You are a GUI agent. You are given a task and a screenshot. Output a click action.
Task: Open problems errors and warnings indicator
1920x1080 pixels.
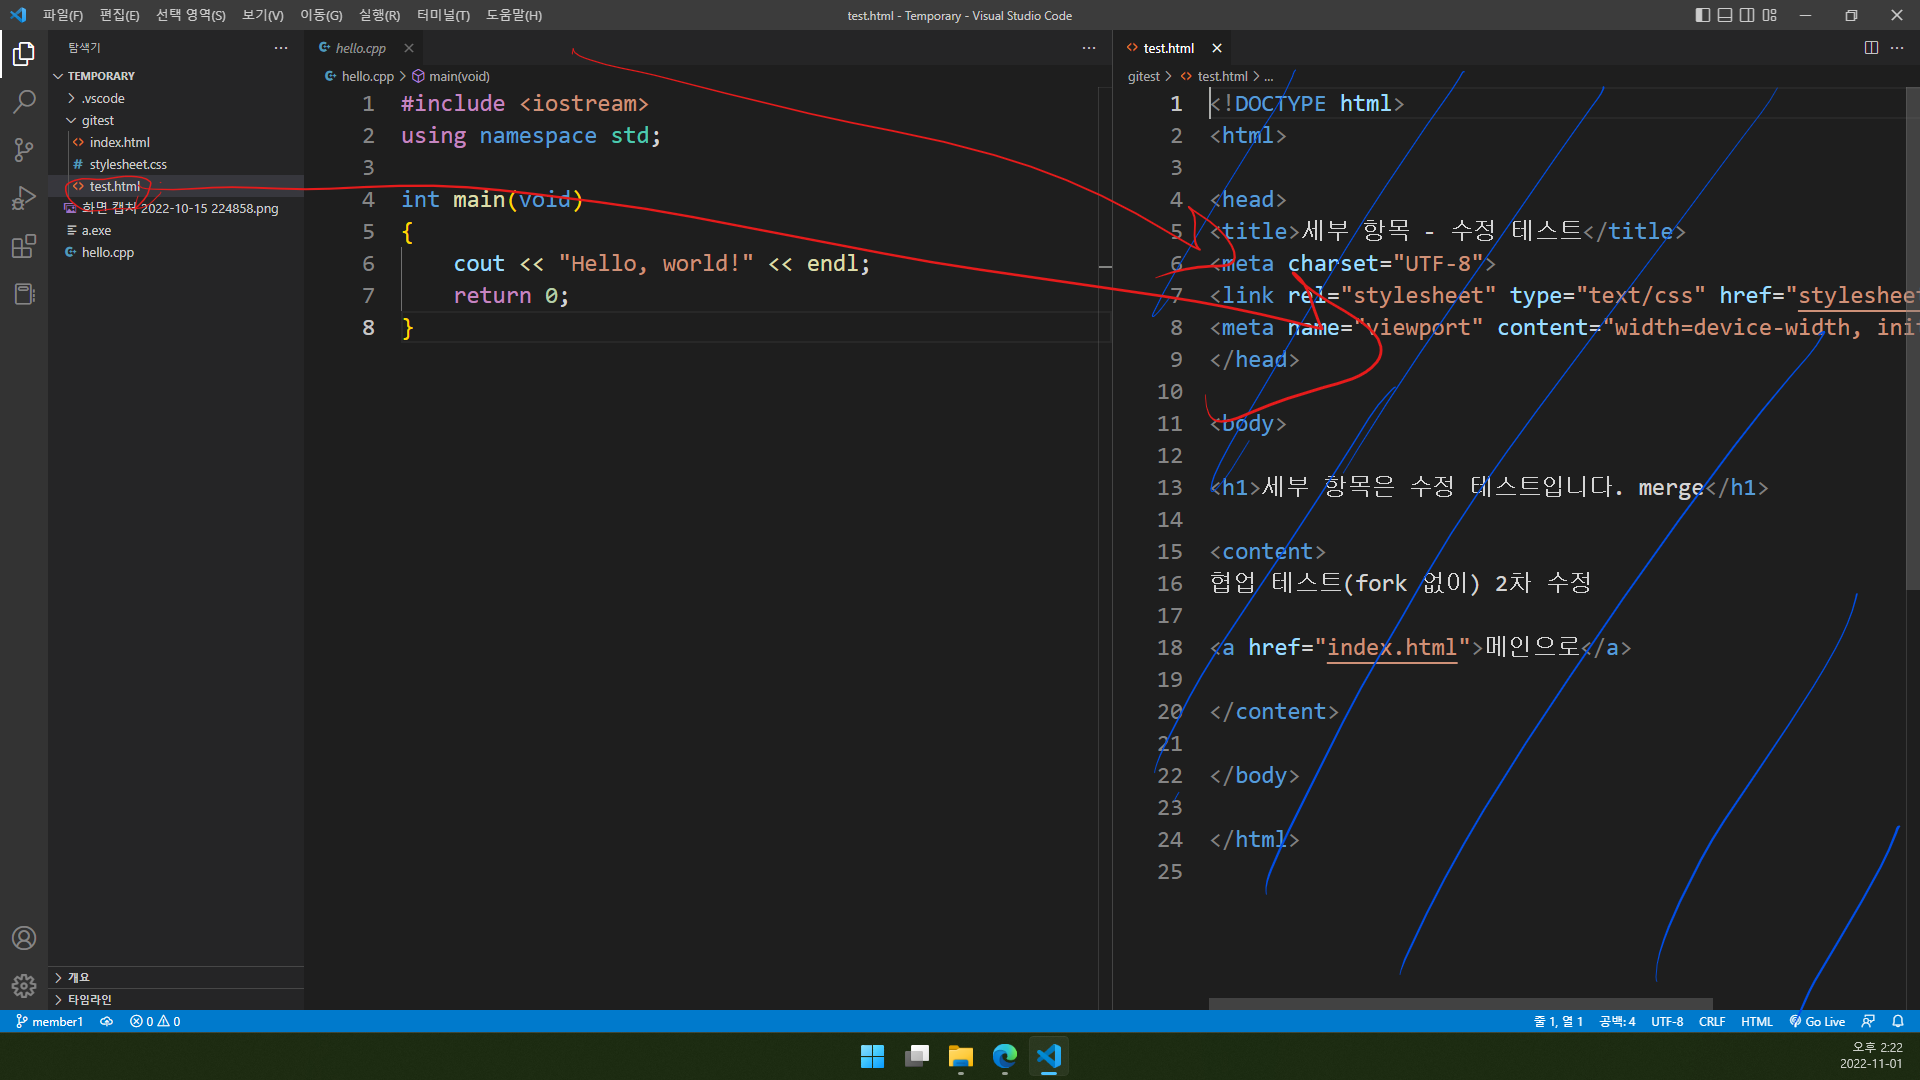click(x=155, y=1021)
